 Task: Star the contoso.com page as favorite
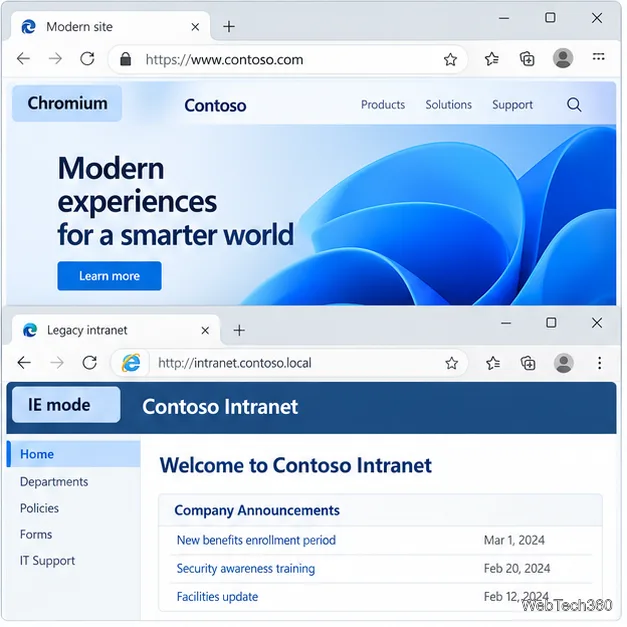tap(450, 59)
